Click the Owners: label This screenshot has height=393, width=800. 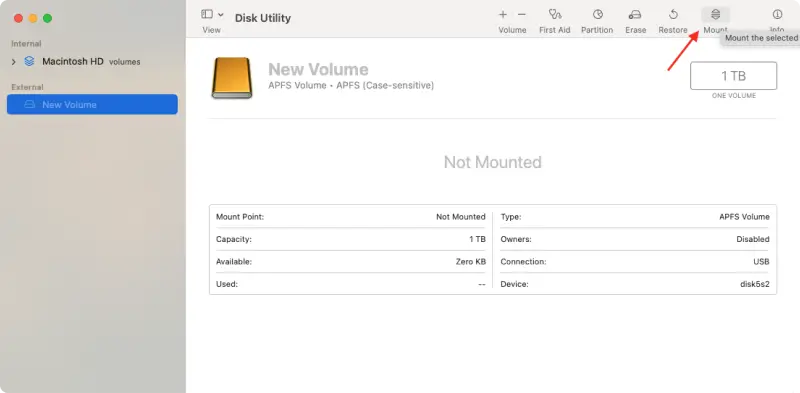tap(516, 239)
